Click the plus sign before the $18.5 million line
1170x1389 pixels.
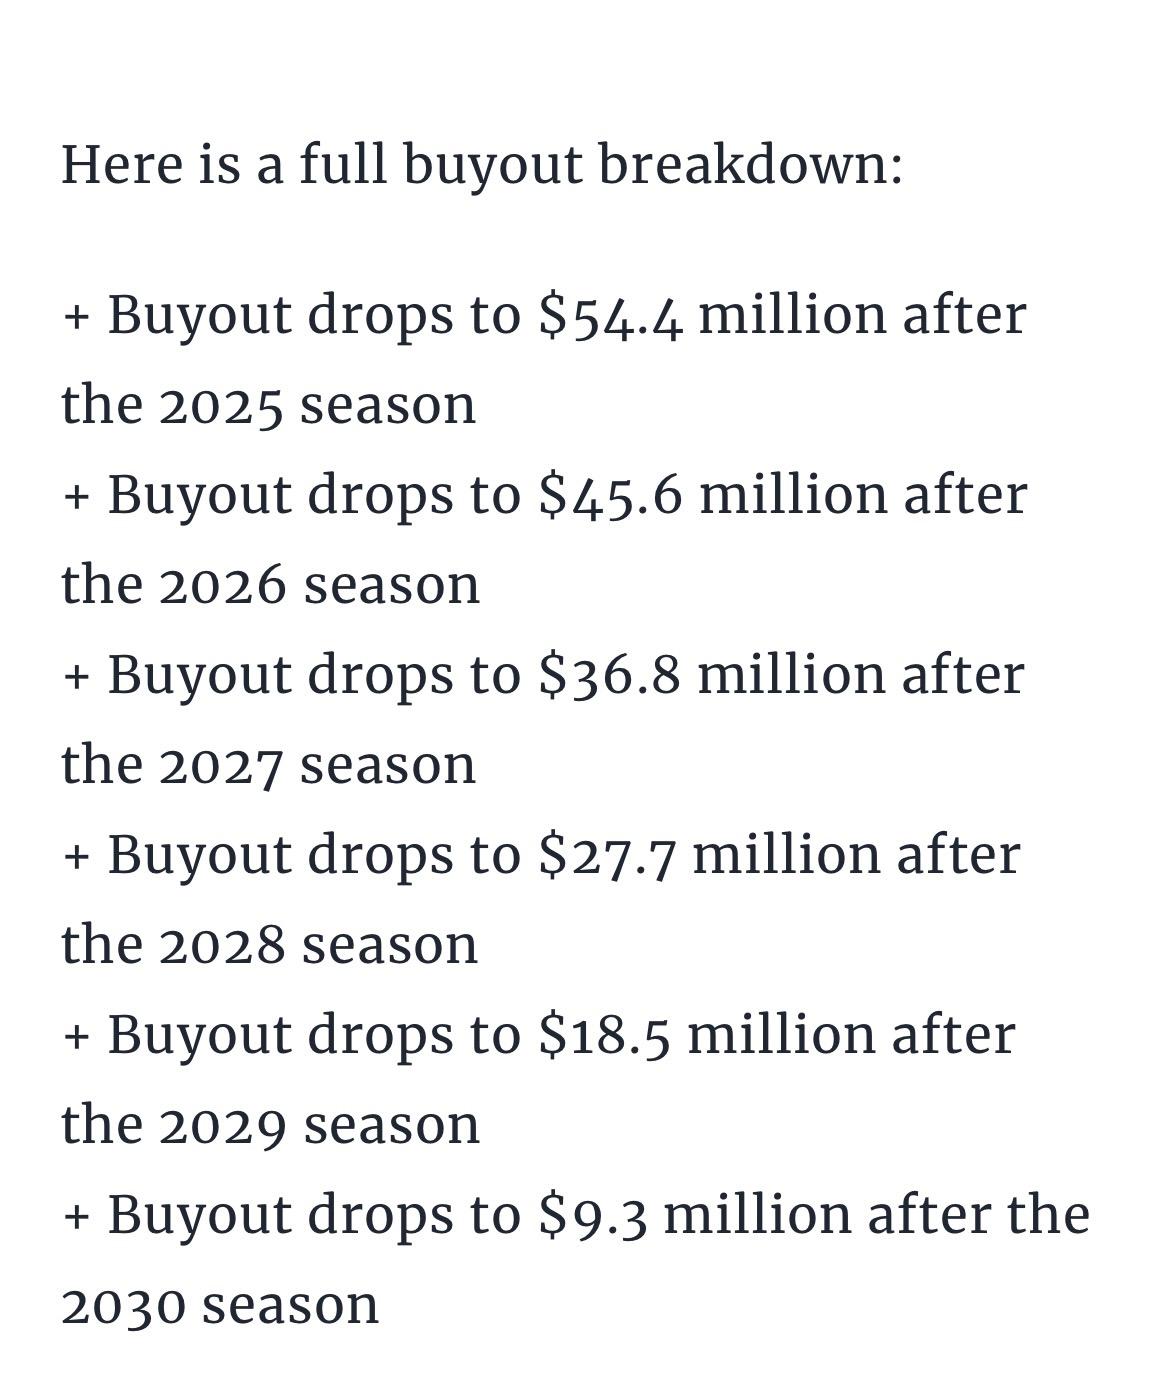(x=76, y=1037)
